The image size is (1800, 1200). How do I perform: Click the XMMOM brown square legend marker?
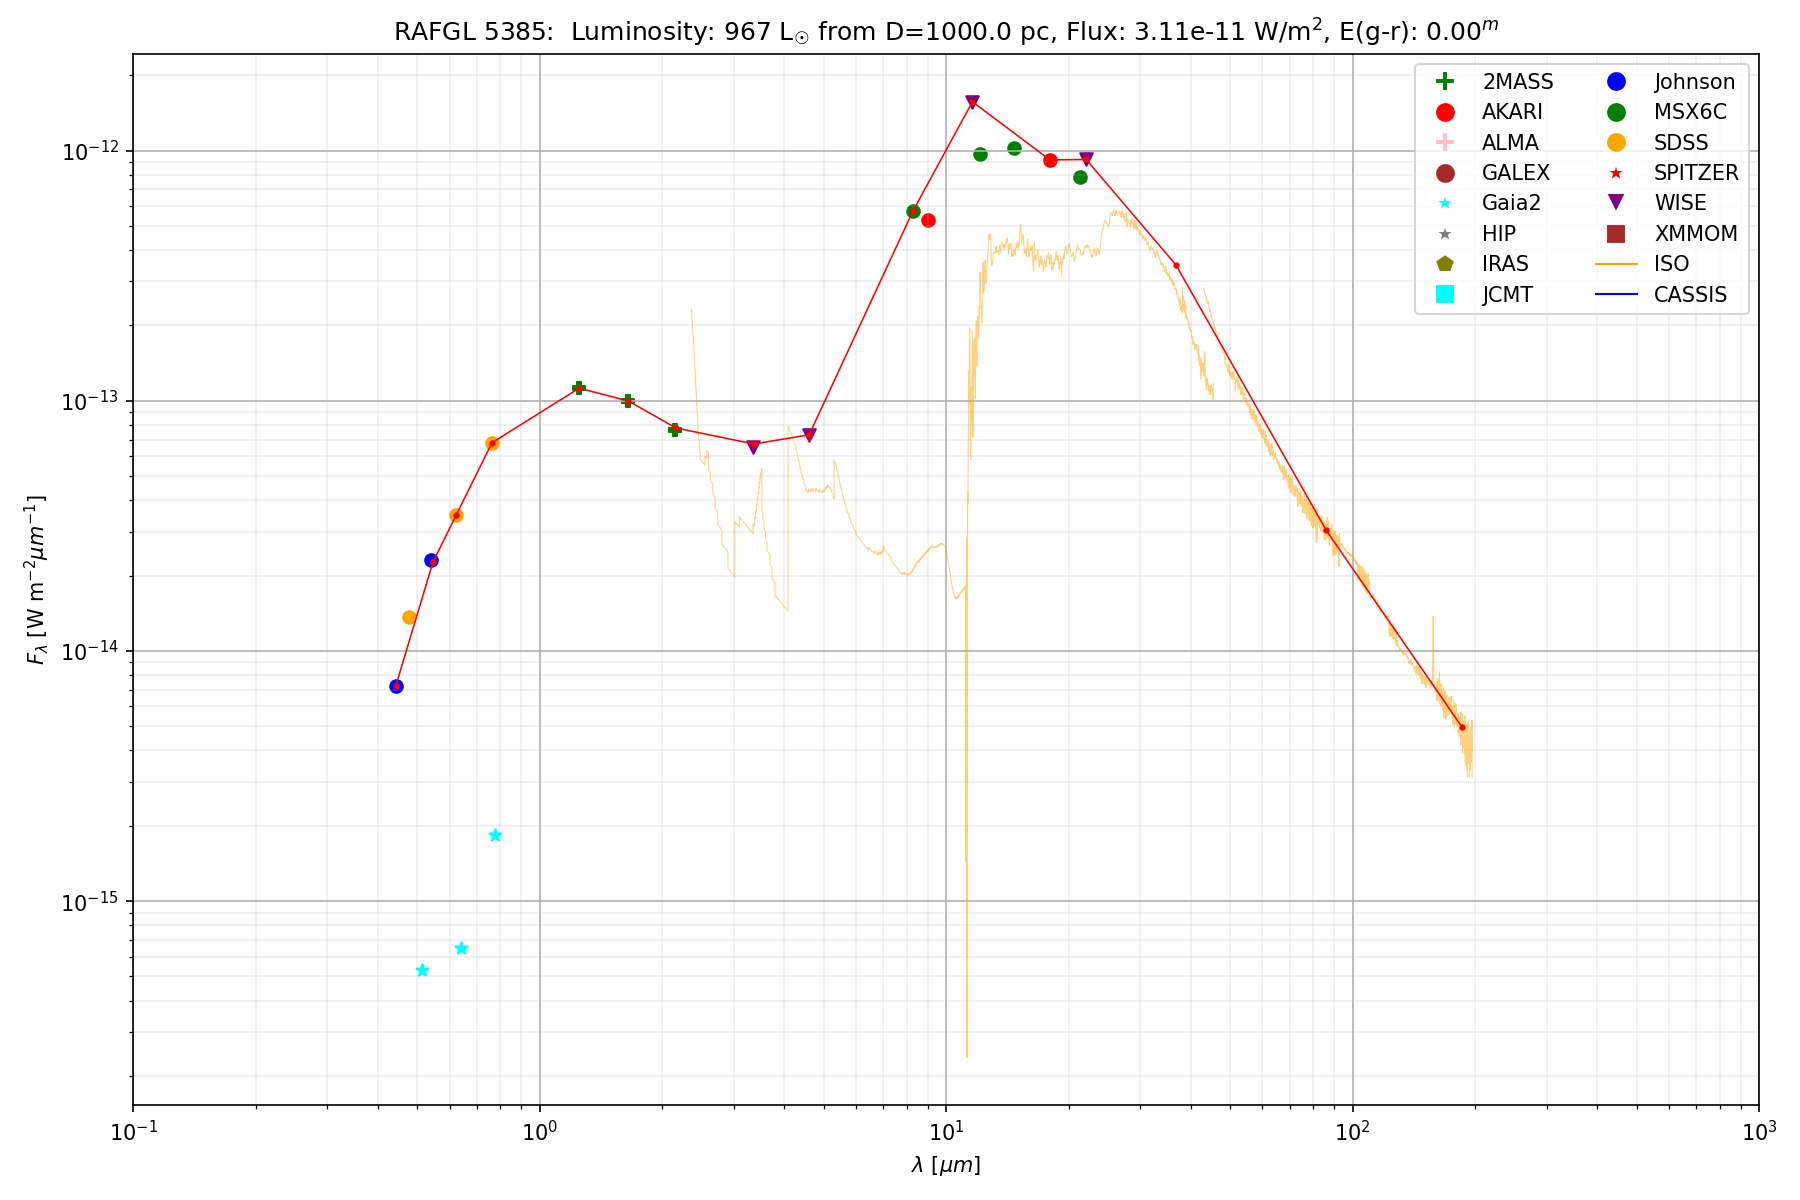click(1615, 234)
